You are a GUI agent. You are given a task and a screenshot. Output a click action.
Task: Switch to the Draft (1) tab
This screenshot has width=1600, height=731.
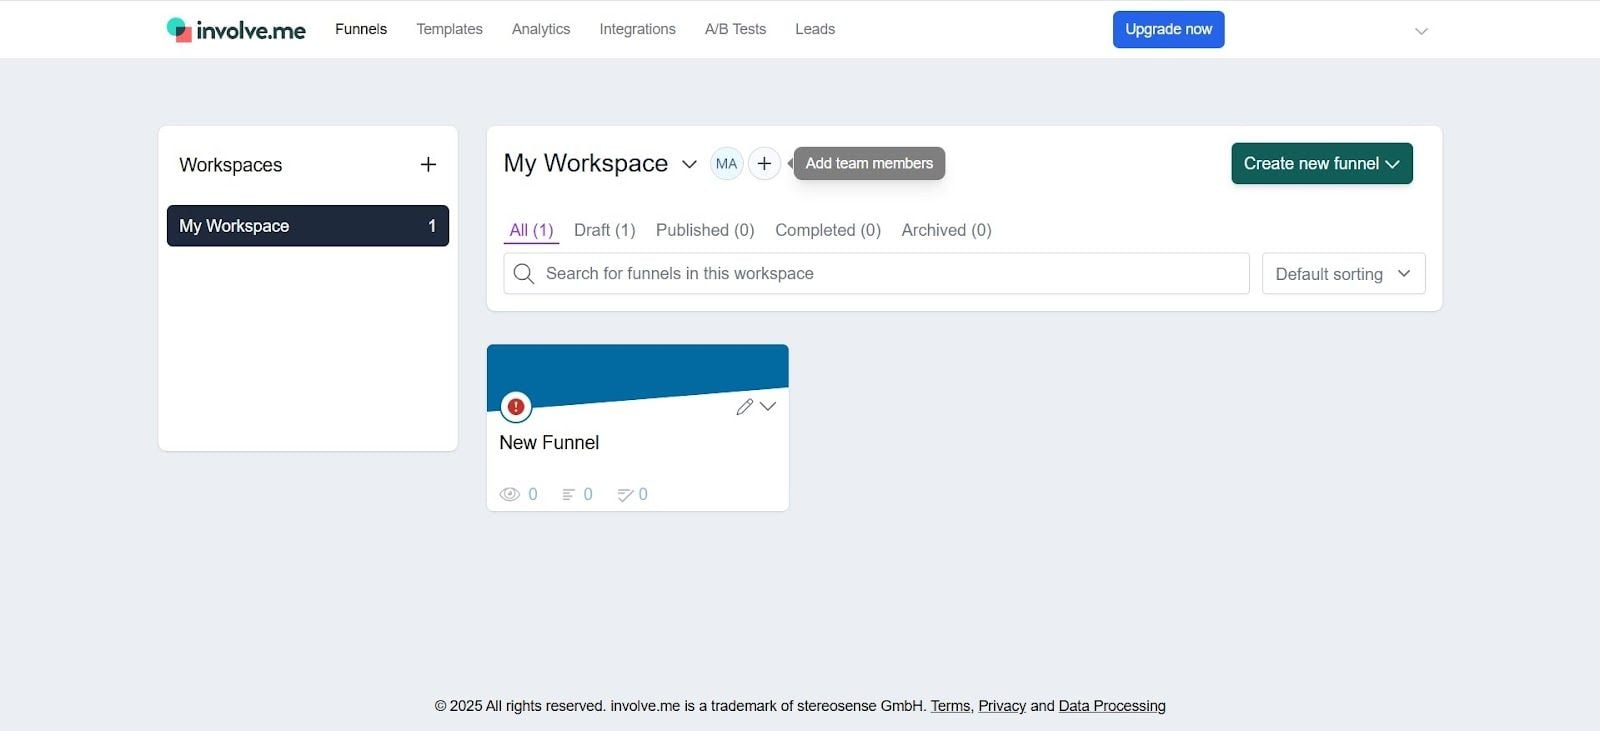(x=605, y=230)
